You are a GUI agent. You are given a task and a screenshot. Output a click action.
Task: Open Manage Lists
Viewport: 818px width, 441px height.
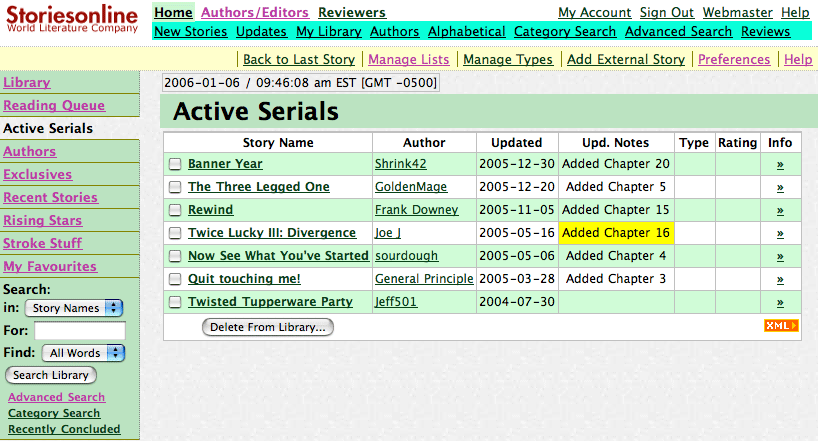tap(408, 59)
